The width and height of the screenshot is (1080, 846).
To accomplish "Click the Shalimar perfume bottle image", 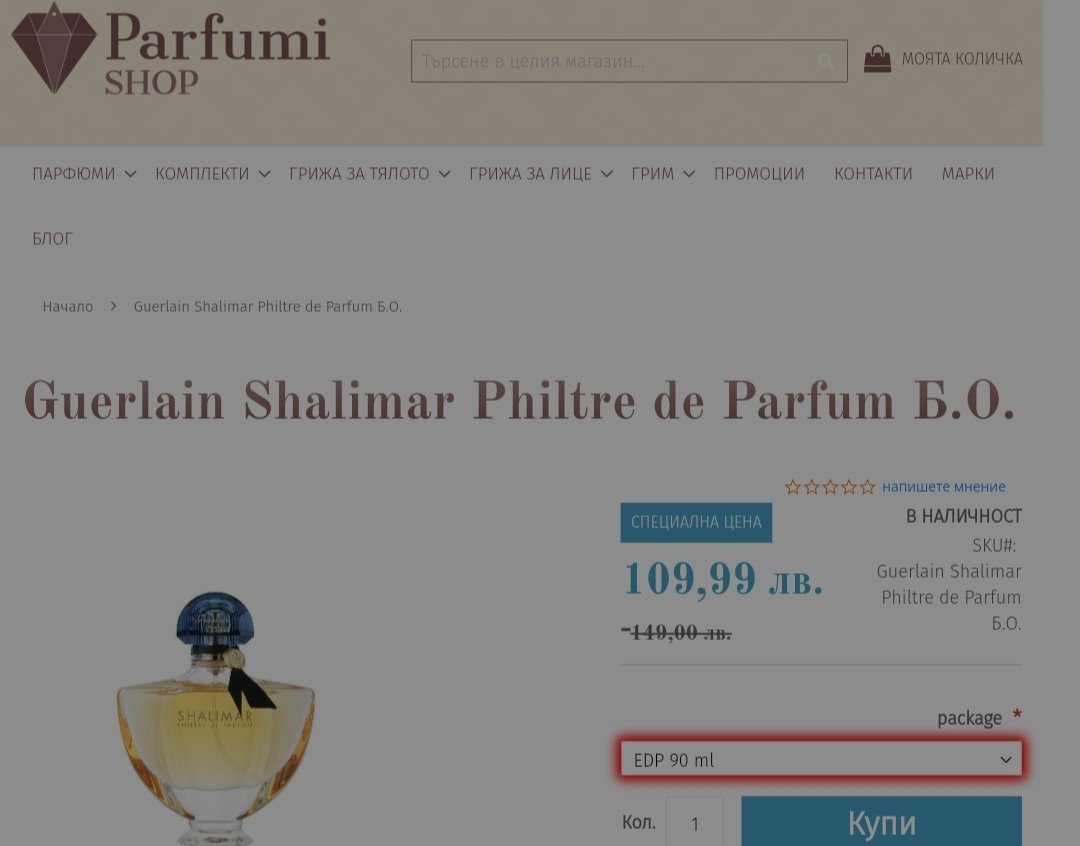I will (216, 718).
